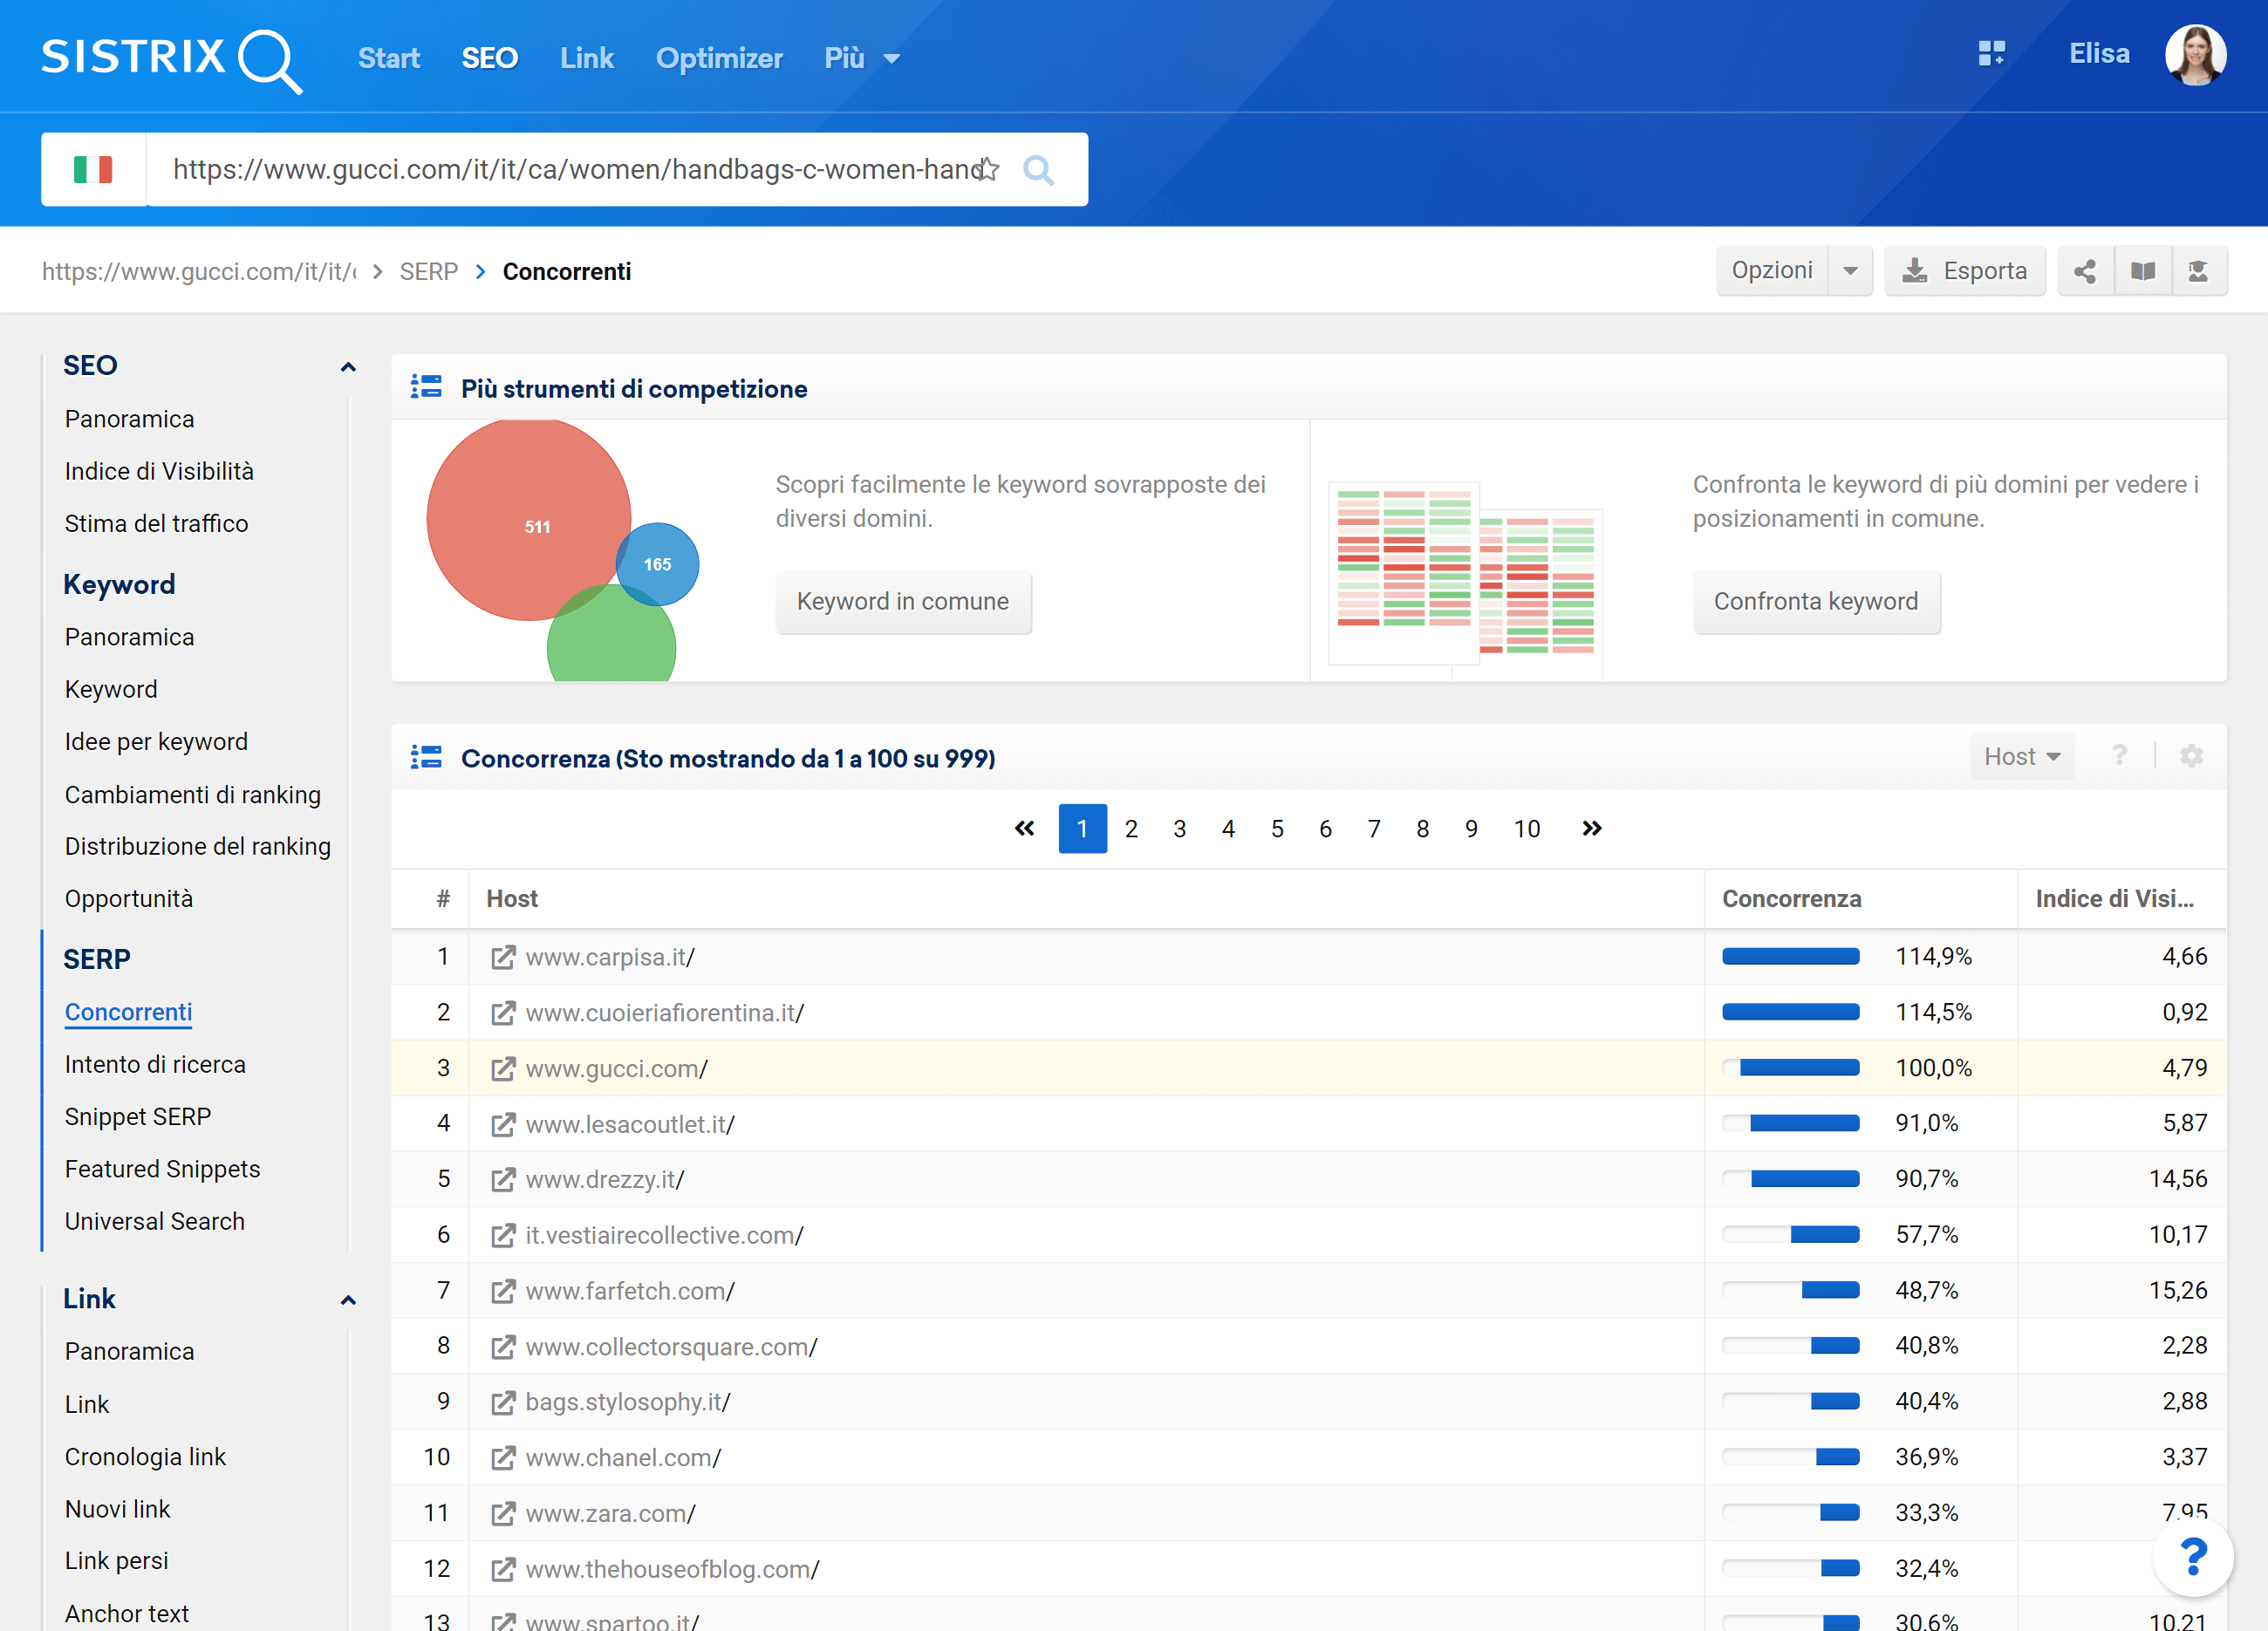The image size is (2268, 1631).
Task: Go to pagination page 2
Action: click(x=1131, y=828)
